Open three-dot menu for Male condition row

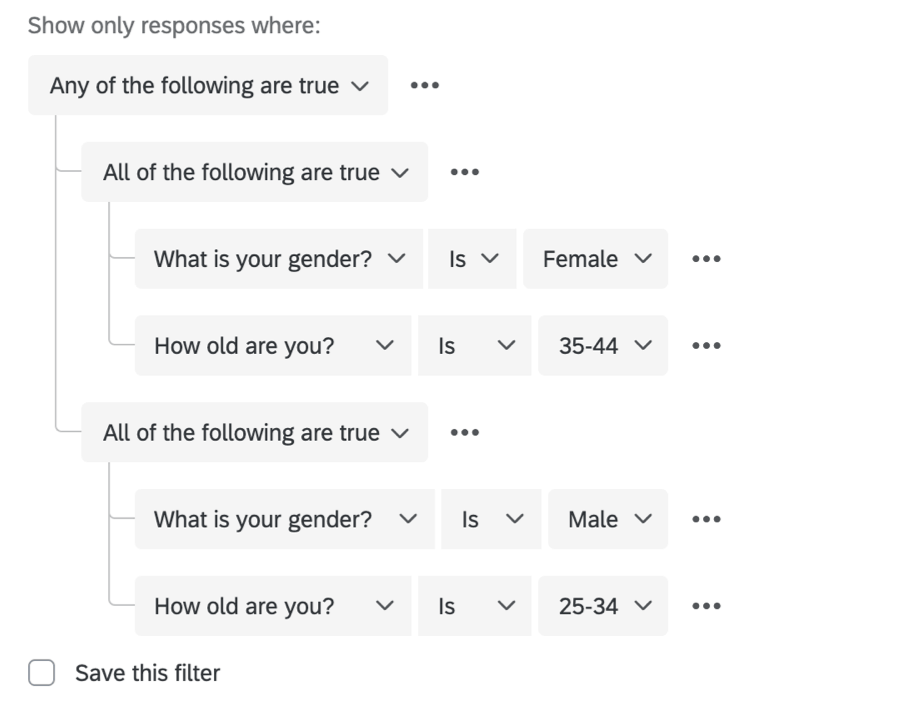tap(706, 520)
